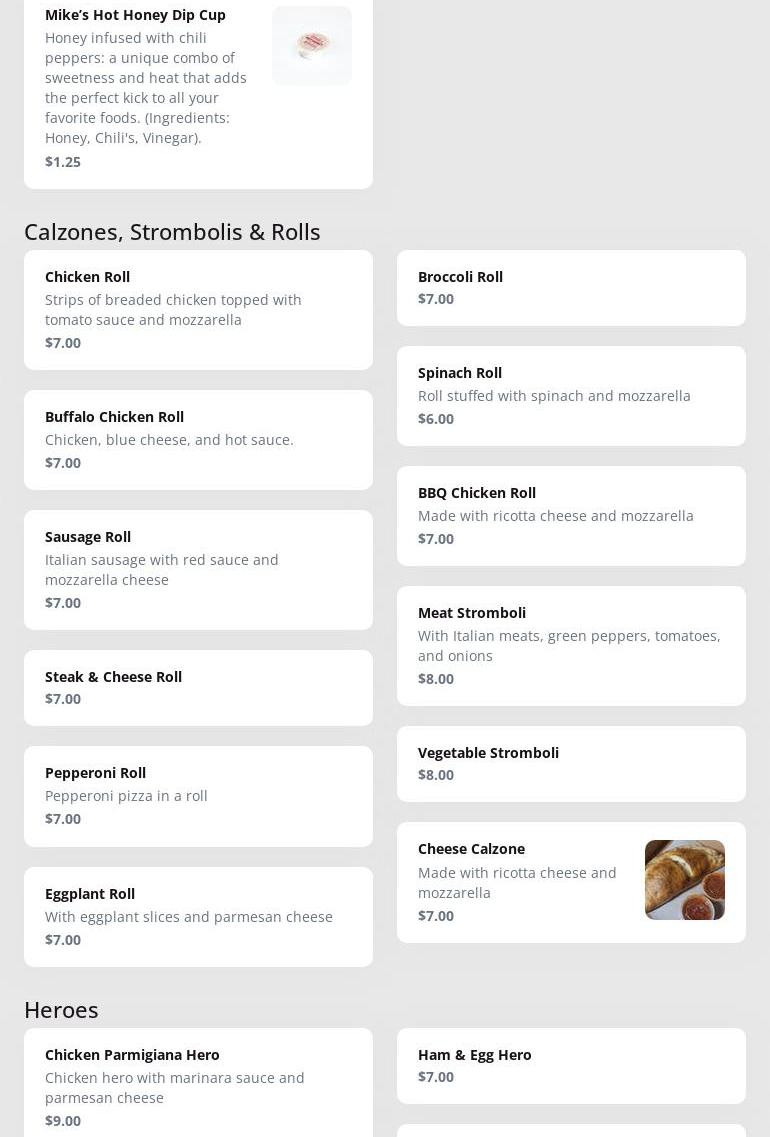Click the Calzones, Strombolis & Rolls heading

172,232
